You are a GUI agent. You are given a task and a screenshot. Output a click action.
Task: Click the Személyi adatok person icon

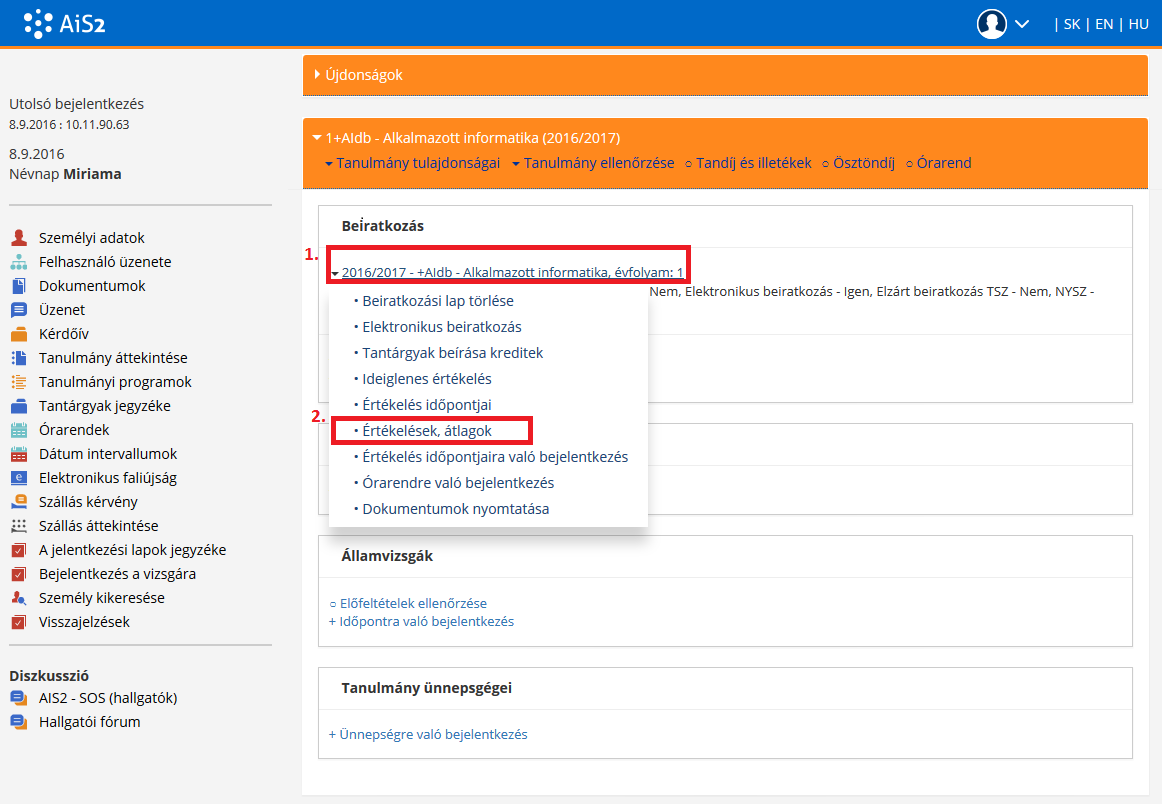(x=18, y=238)
